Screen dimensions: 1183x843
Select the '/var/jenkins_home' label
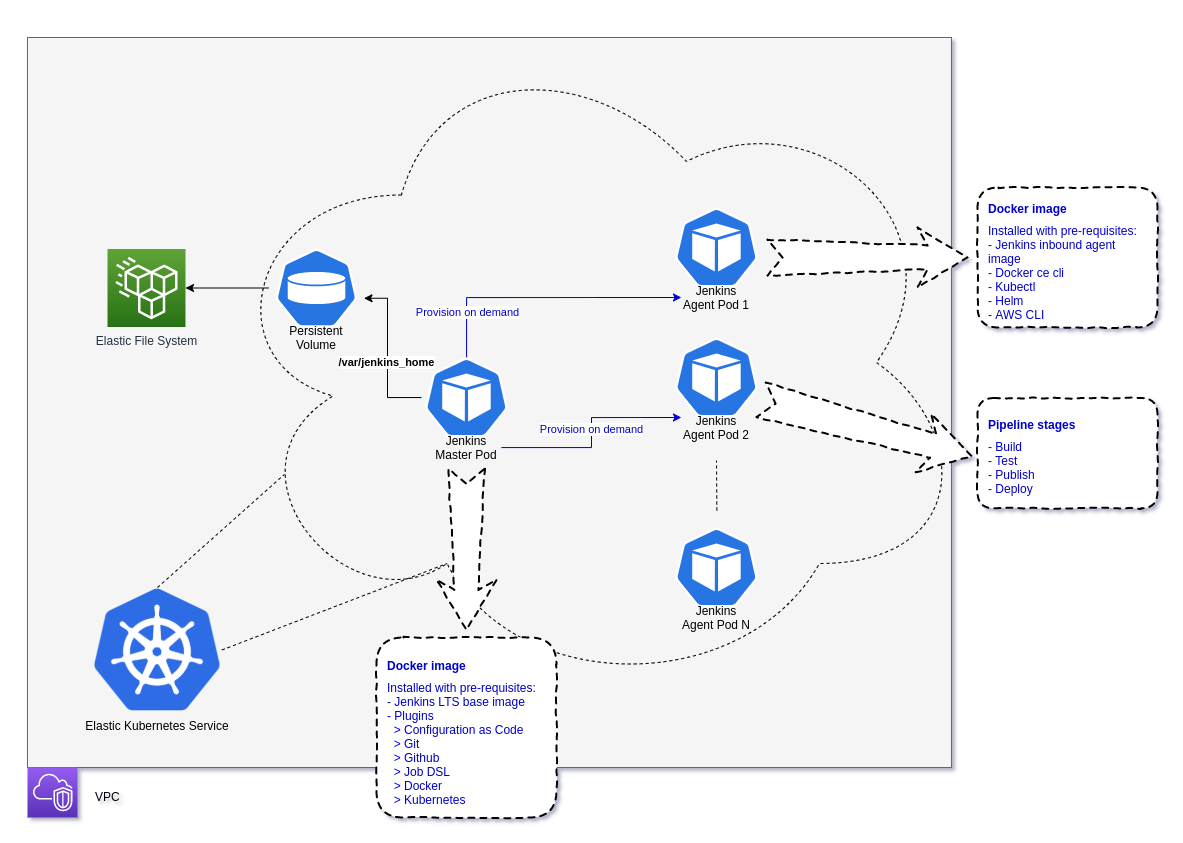click(x=386, y=362)
